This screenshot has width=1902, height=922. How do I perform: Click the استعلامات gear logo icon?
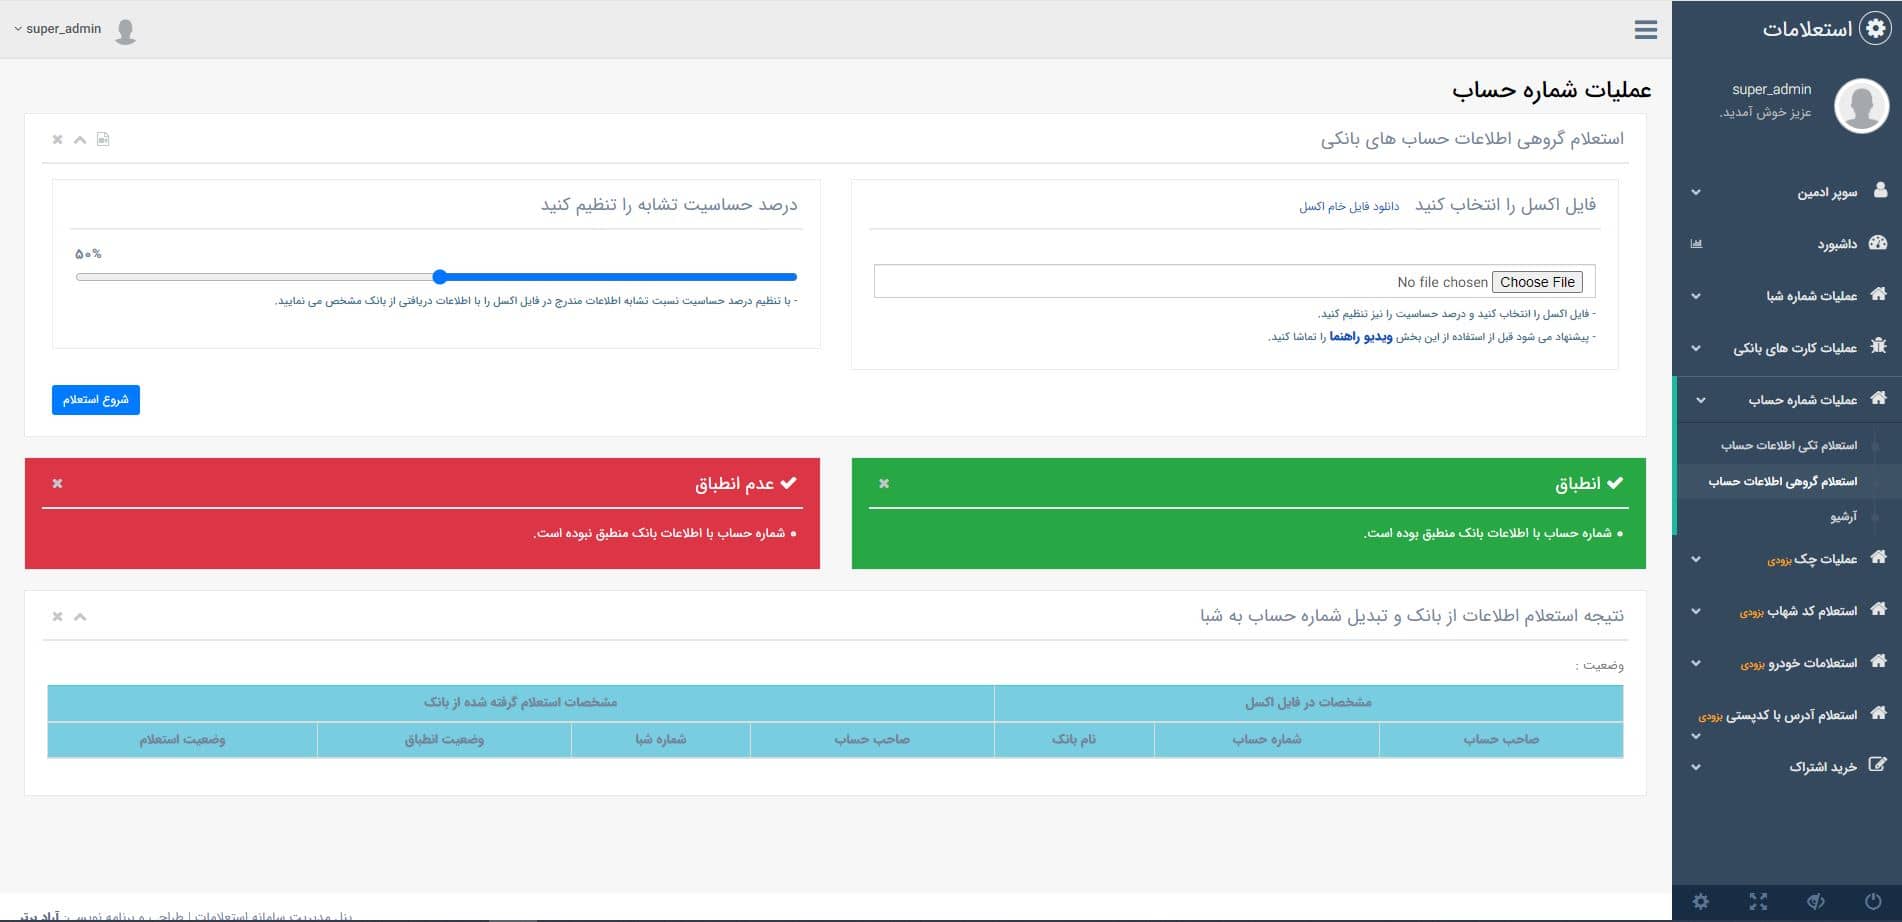[x=1875, y=29]
